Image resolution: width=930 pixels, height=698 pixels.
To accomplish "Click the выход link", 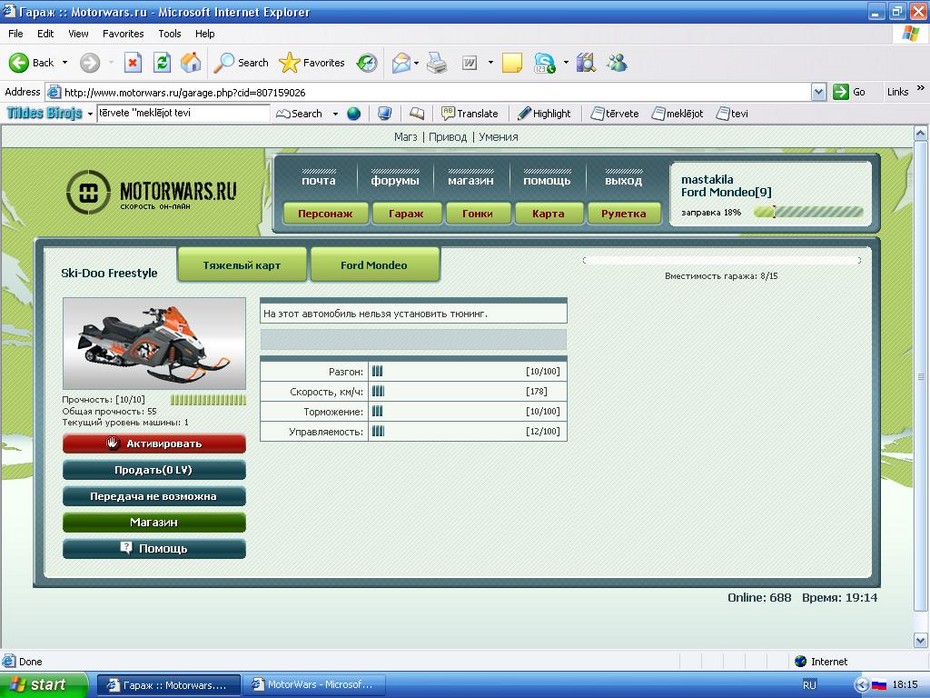I will coord(623,180).
